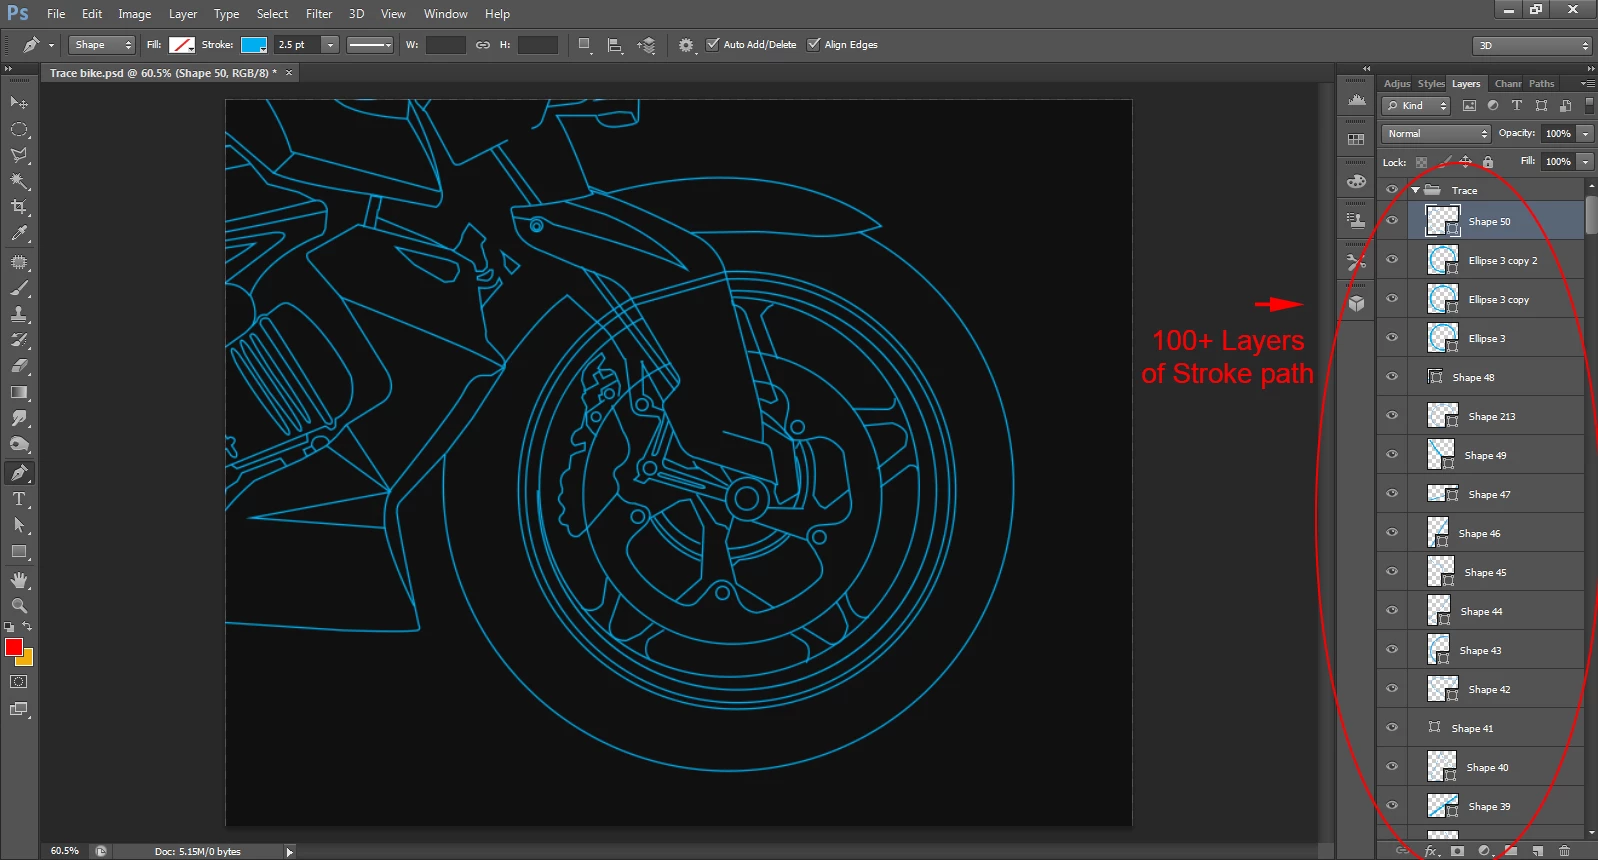This screenshot has width=1598, height=860.
Task: Open Opacity slider dropdown arrow
Action: pyautogui.click(x=1586, y=134)
